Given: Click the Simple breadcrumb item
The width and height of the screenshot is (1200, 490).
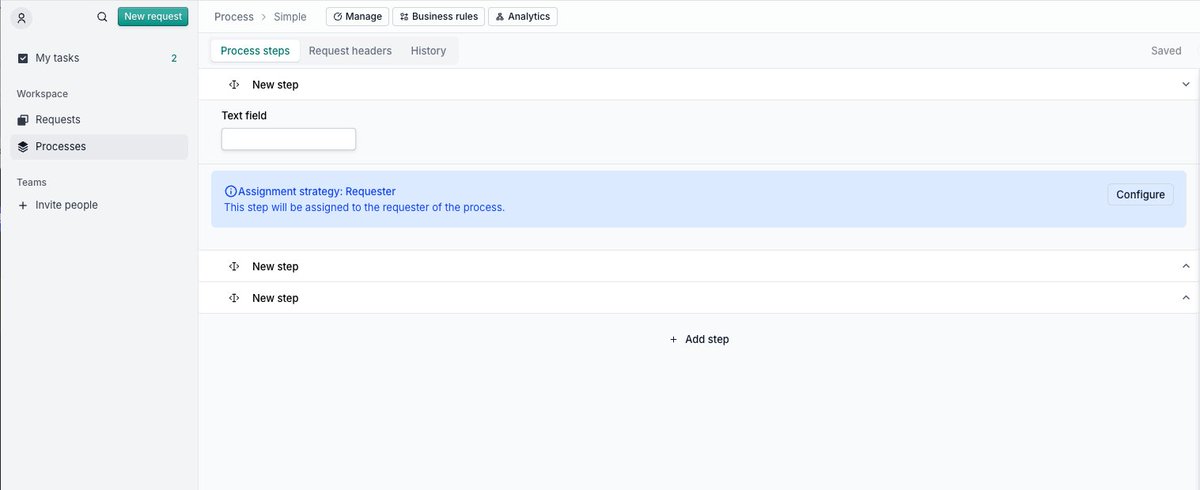Looking at the screenshot, I should pos(290,17).
